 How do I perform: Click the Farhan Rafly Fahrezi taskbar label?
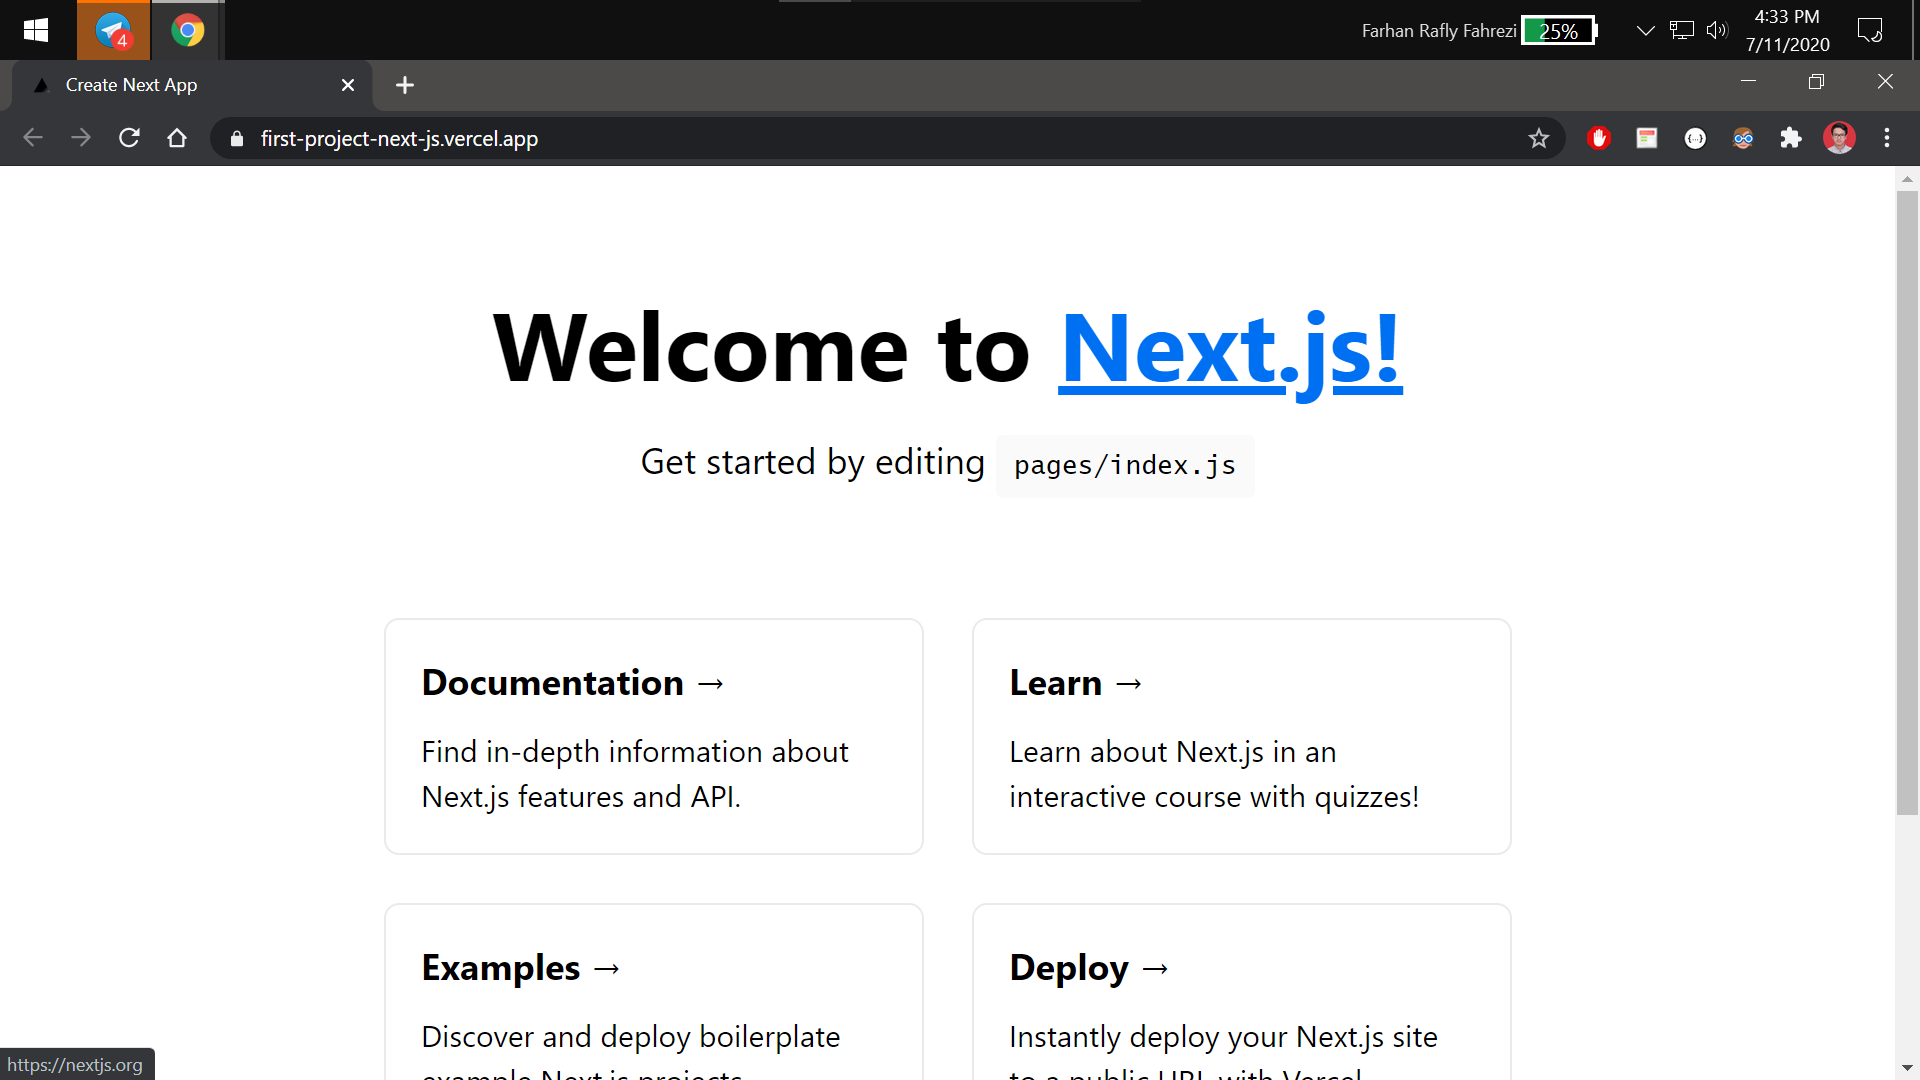click(1438, 31)
